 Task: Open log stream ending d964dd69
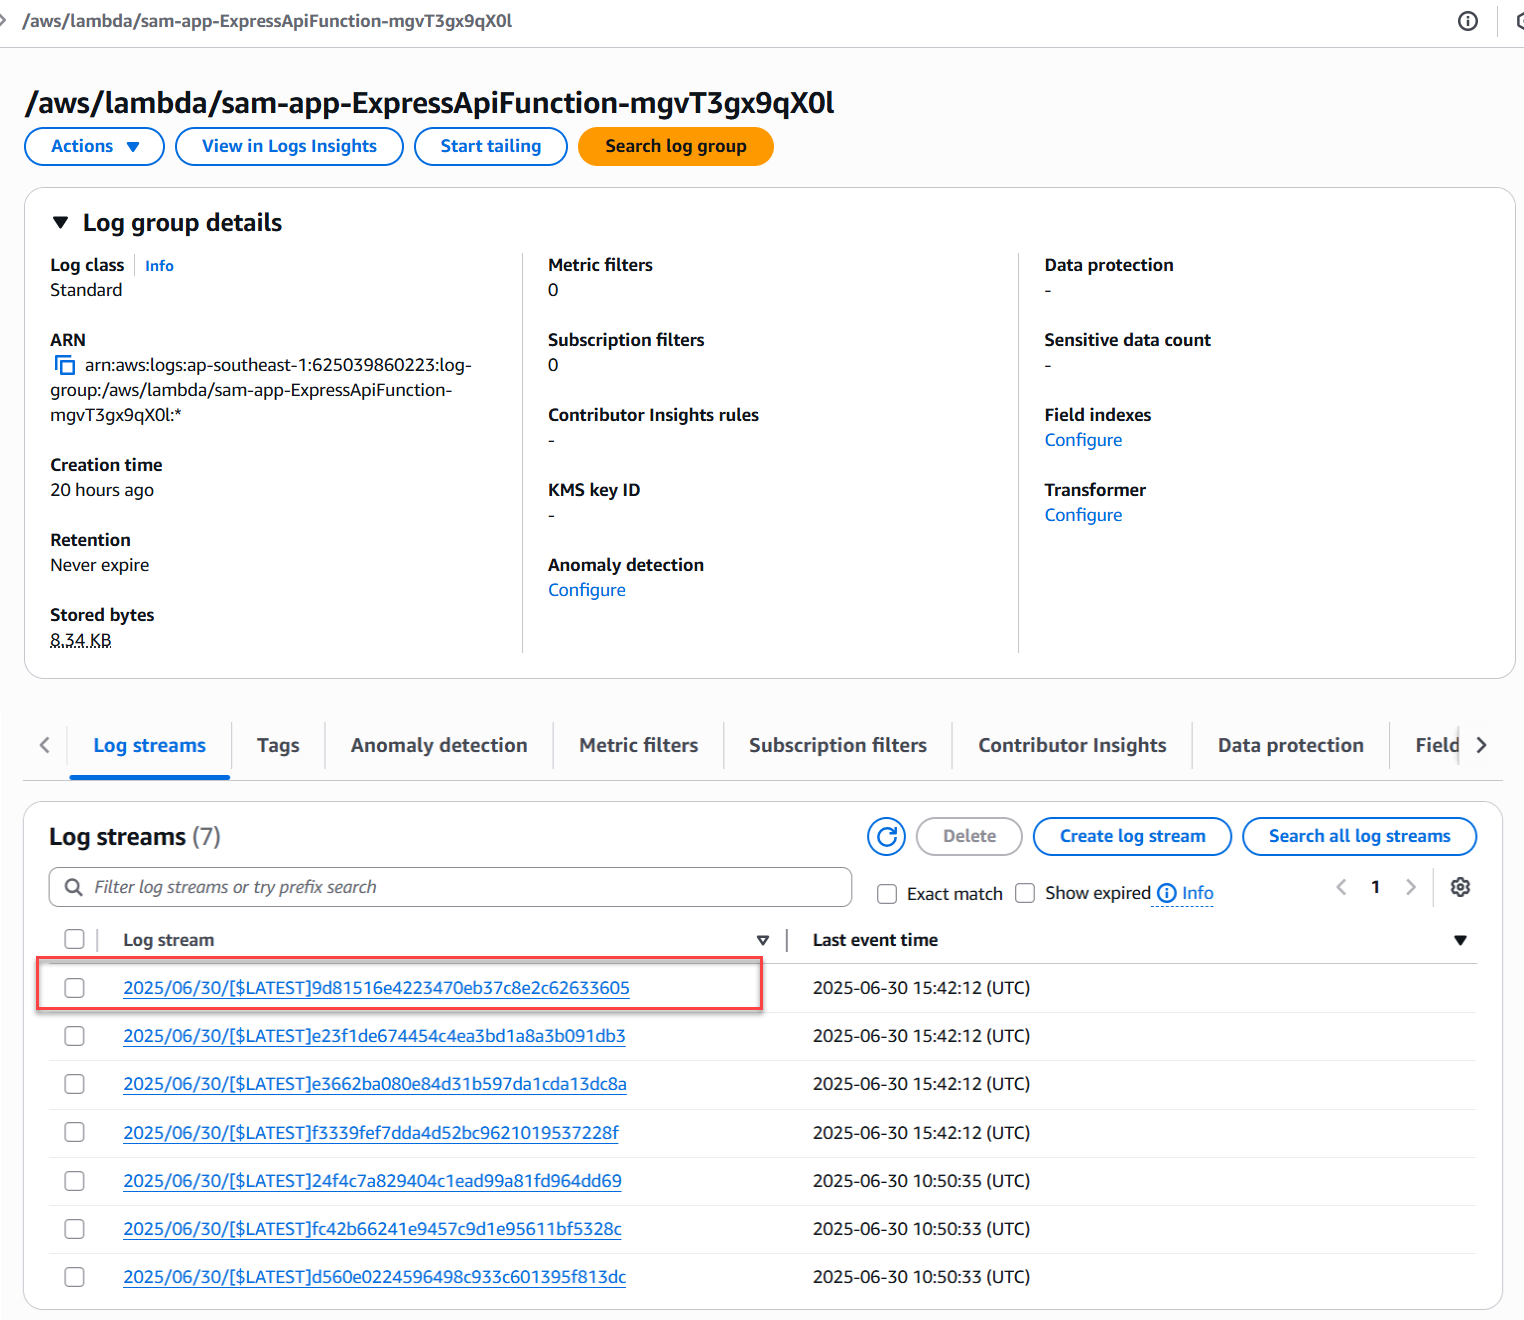pyautogui.click(x=372, y=1181)
